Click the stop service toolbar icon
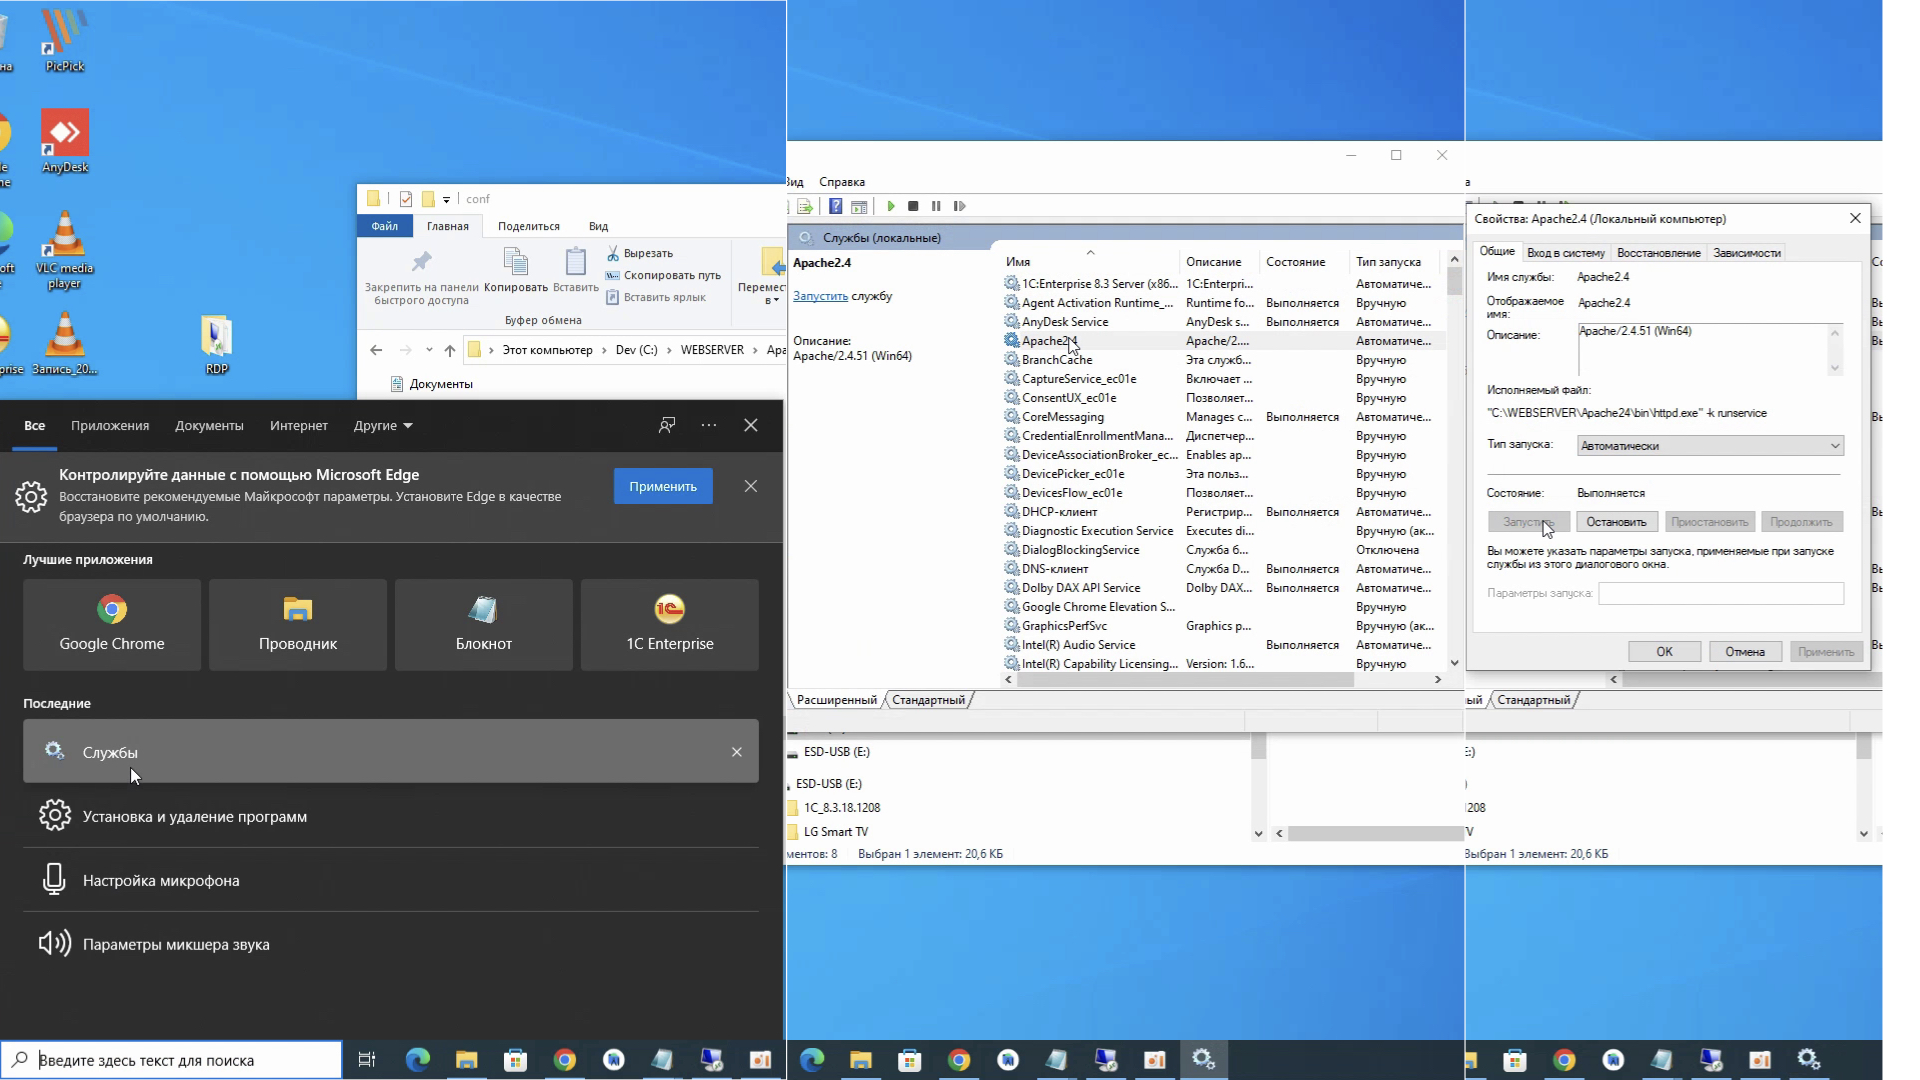This screenshot has width=1920, height=1080. (913, 206)
